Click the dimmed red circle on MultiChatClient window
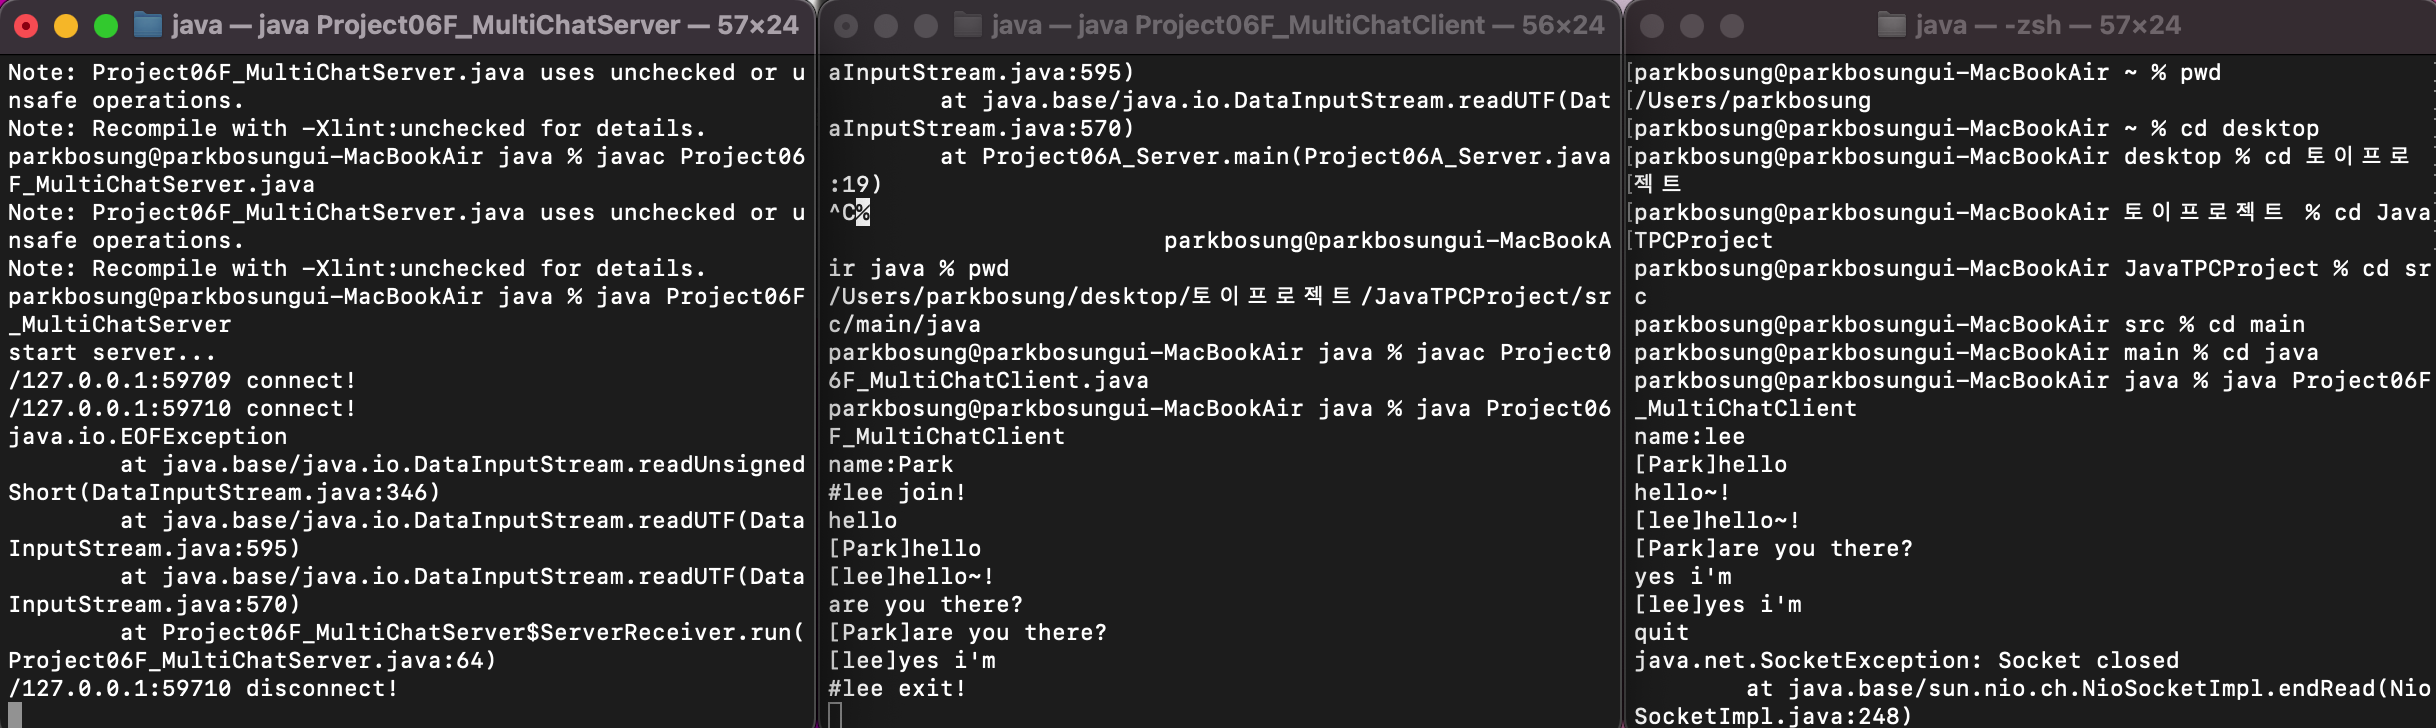 [x=846, y=24]
